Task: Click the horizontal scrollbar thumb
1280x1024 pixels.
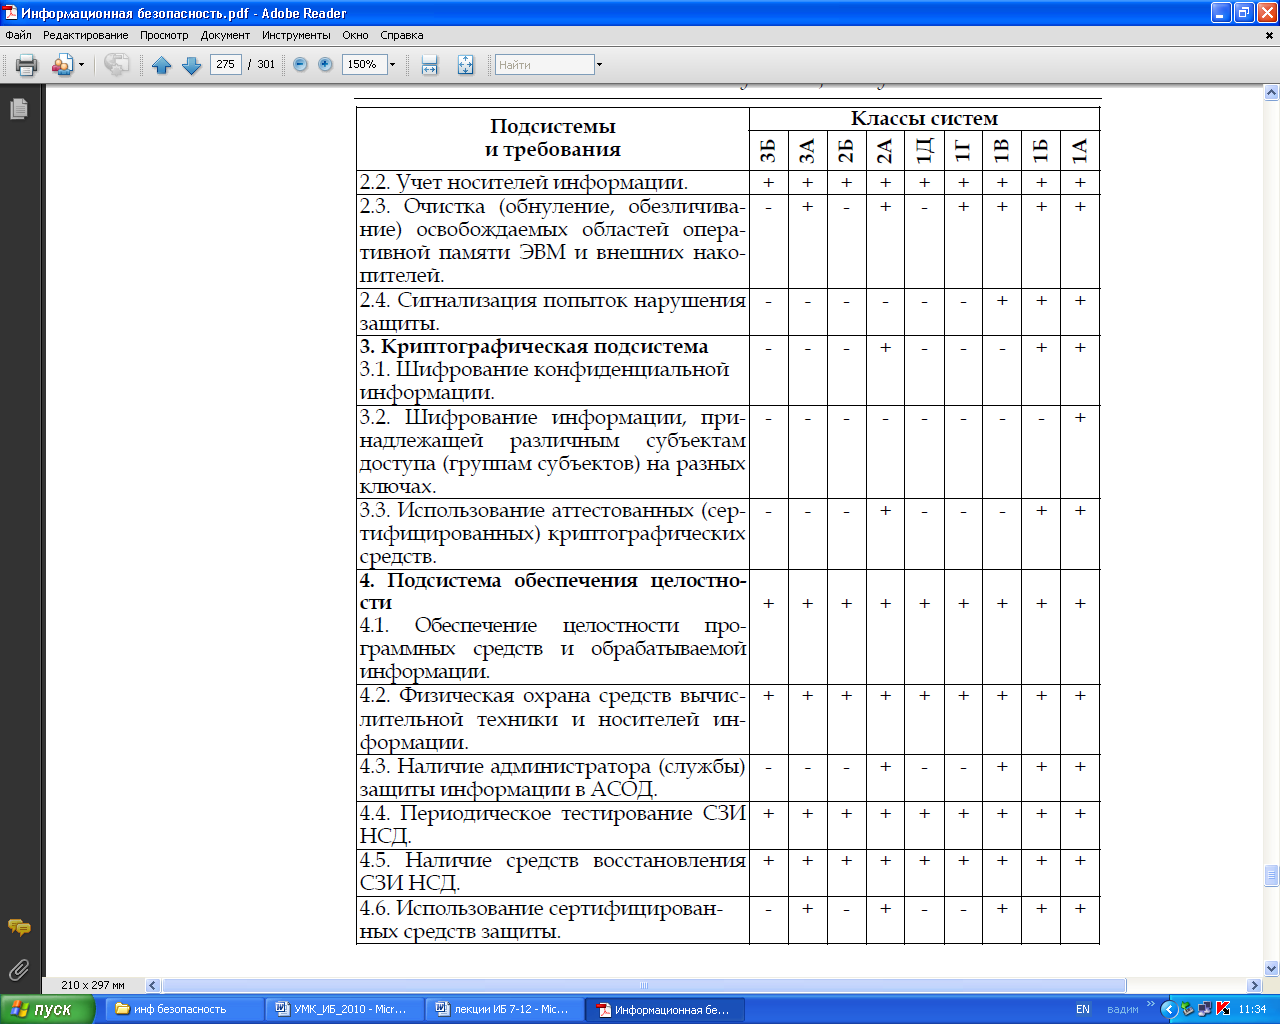Action: point(644,985)
